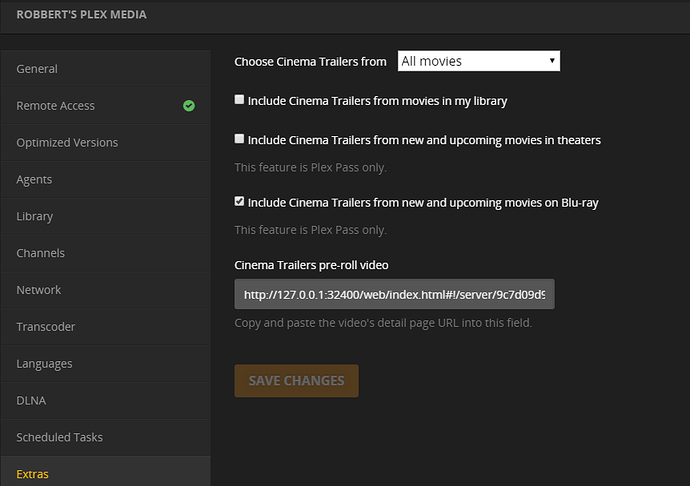Open Transcoder settings
Screen dimensions: 690x486
pos(46,327)
